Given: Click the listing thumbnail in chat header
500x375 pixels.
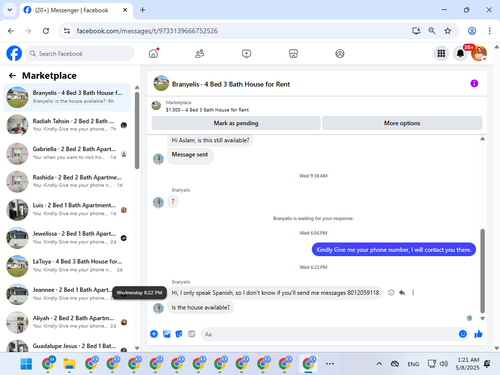Looking at the screenshot, I should coord(161,83).
